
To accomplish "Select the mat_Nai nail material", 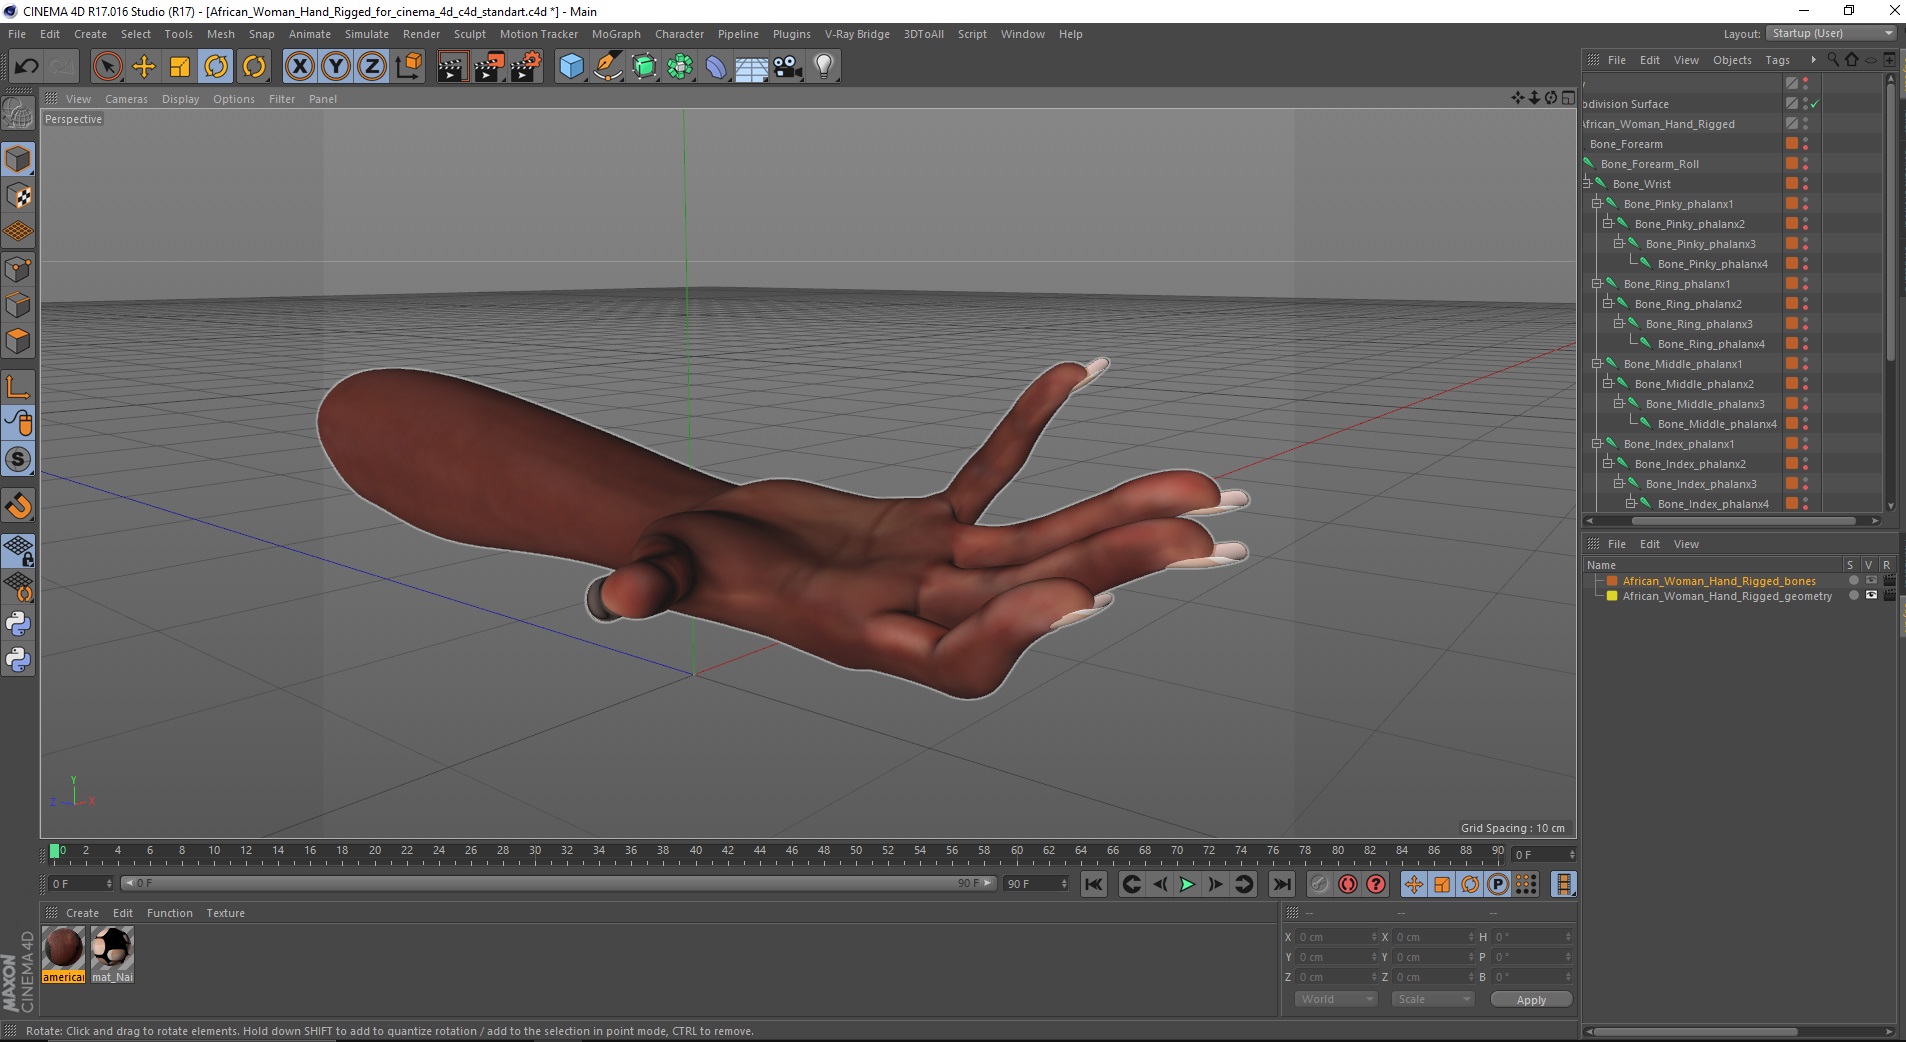I will click(112, 954).
